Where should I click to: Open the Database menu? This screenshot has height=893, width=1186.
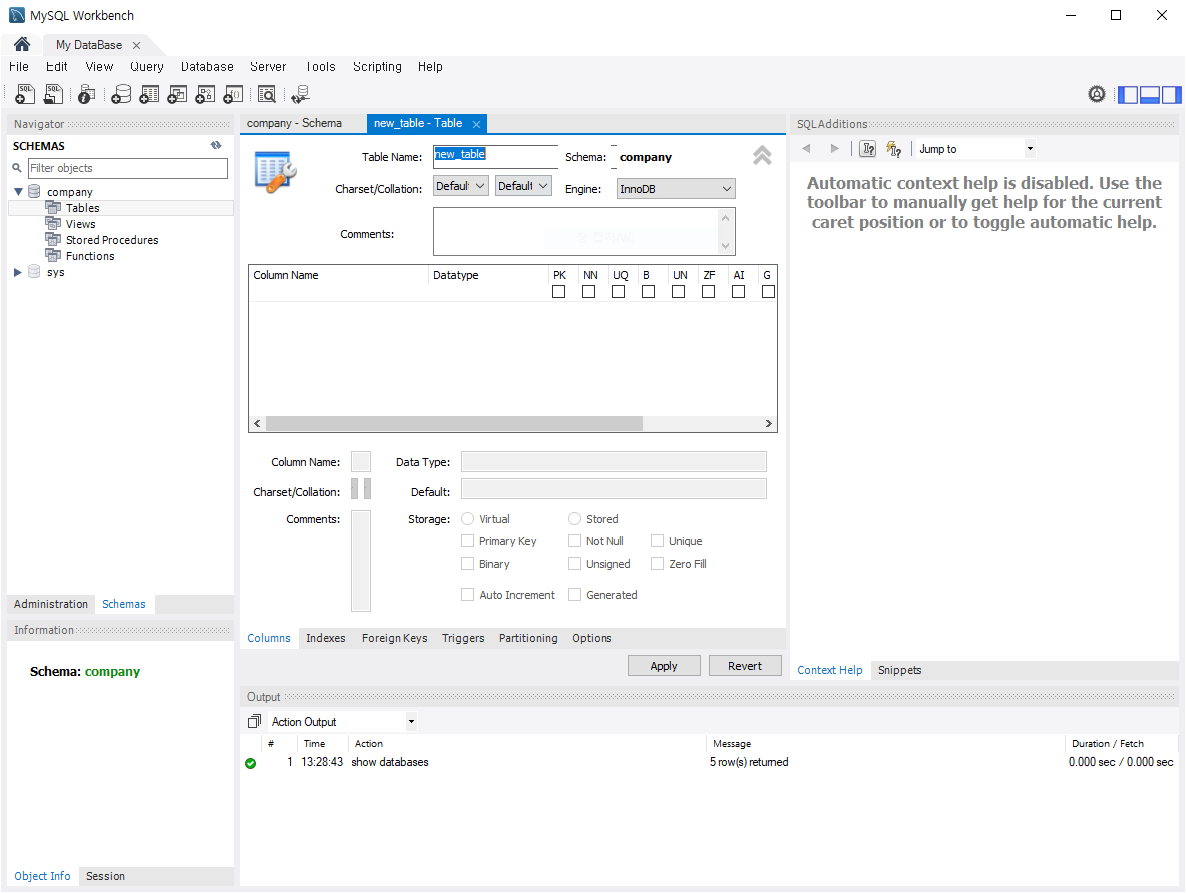click(207, 67)
